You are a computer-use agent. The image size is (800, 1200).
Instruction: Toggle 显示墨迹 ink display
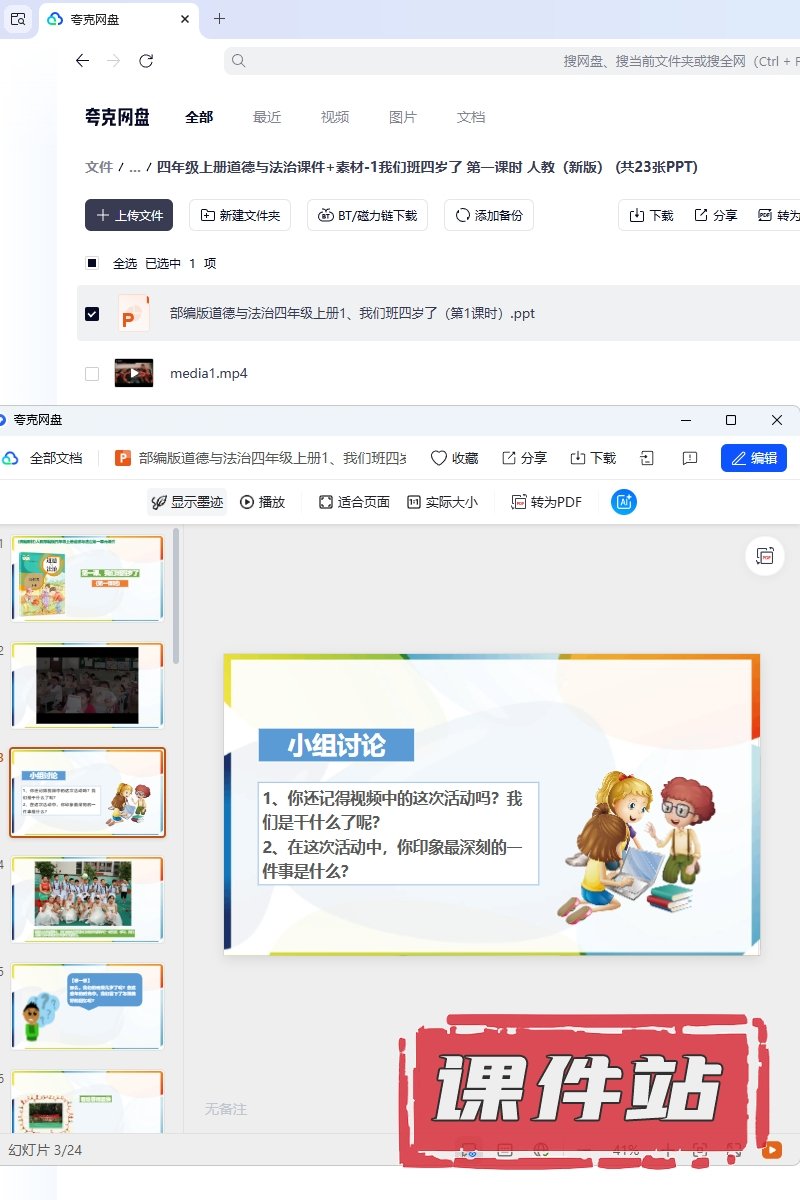pyautogui.click(x=187, y=502)
